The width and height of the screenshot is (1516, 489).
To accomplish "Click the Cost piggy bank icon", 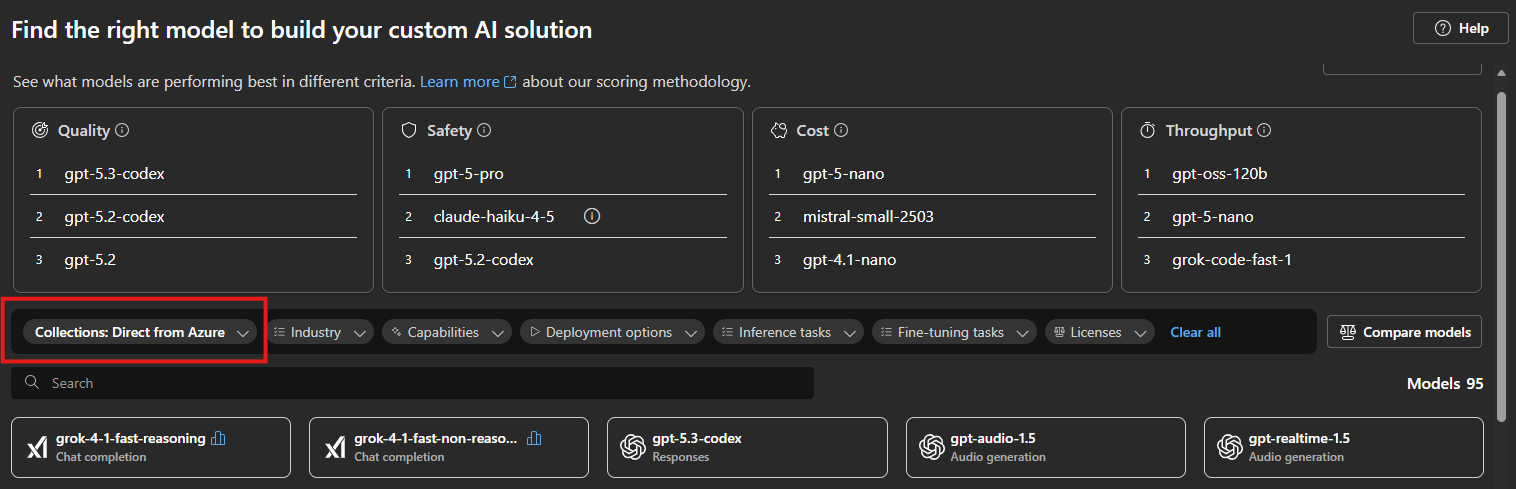I will [779, 130].
